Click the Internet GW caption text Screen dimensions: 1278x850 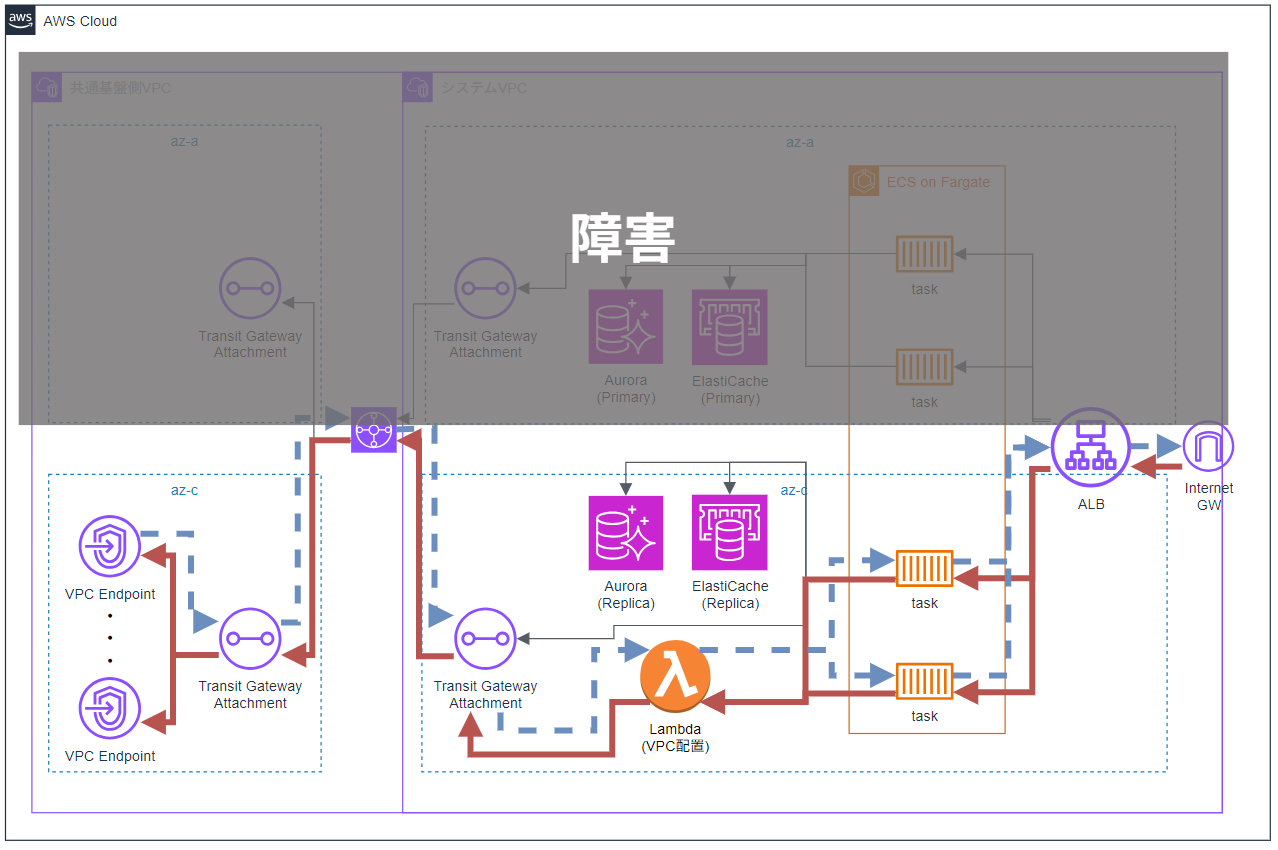[1209, 497]
